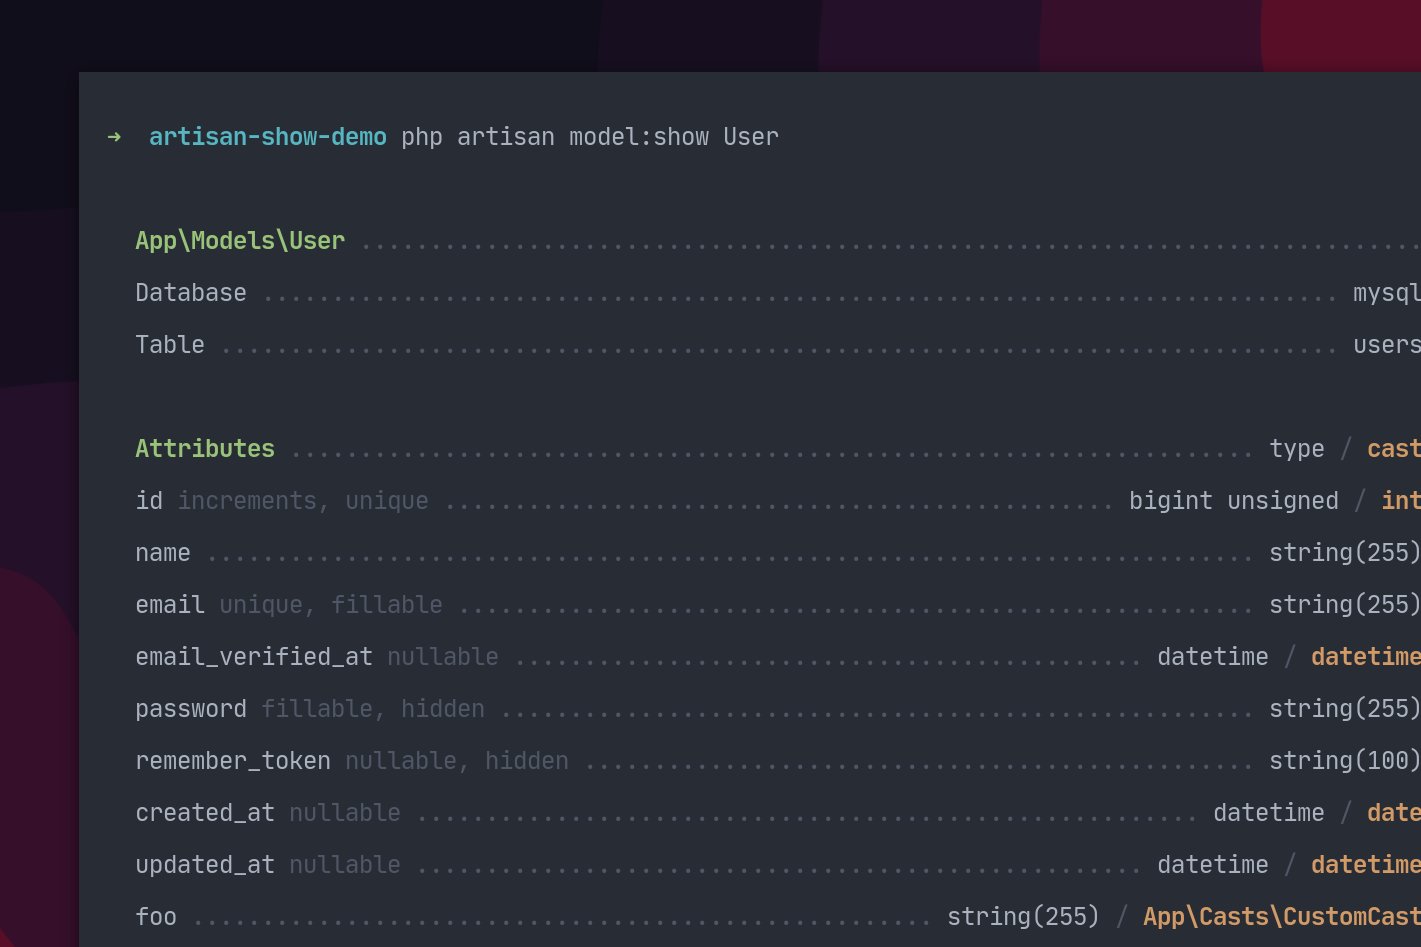This screenshot has width=1421, height=947.
Task: Click the 'php artisan model:show User' command
Action: 590,137
